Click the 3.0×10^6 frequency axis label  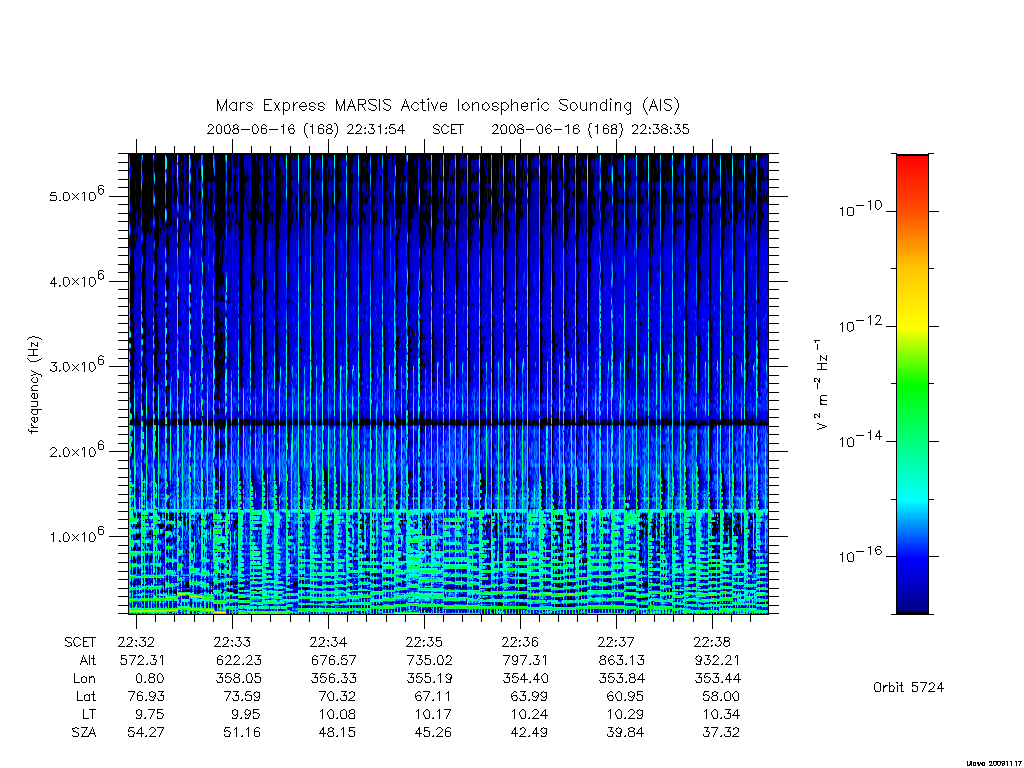(x=76, y=365)
